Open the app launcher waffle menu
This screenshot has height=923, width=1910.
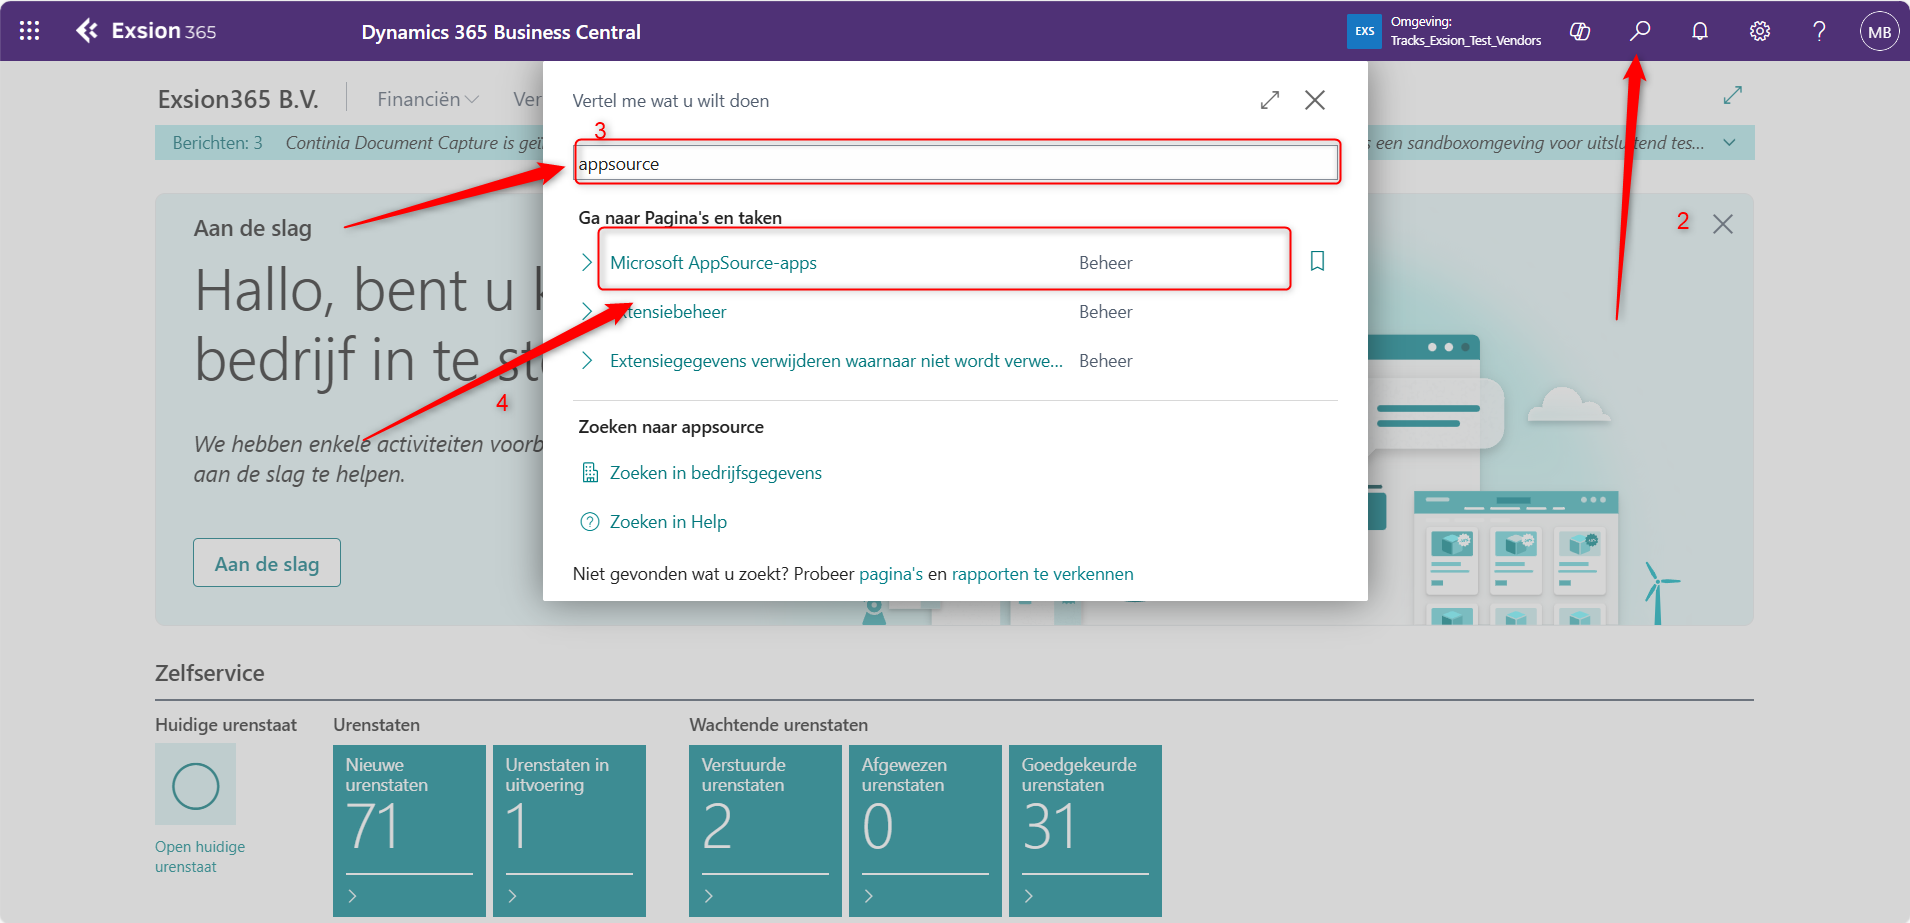point(30,31)
